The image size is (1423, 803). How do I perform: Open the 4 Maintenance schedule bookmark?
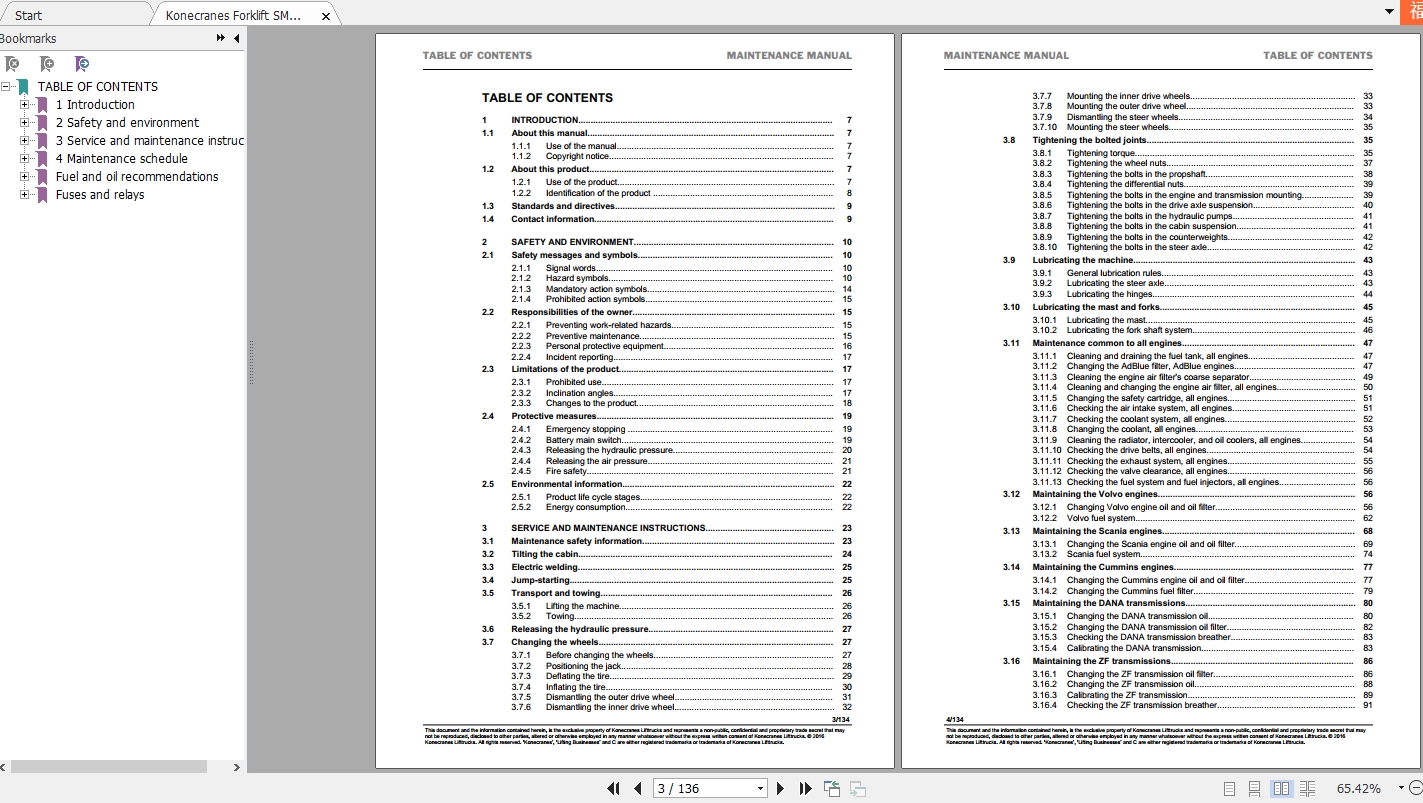click(x=121, y=159)
